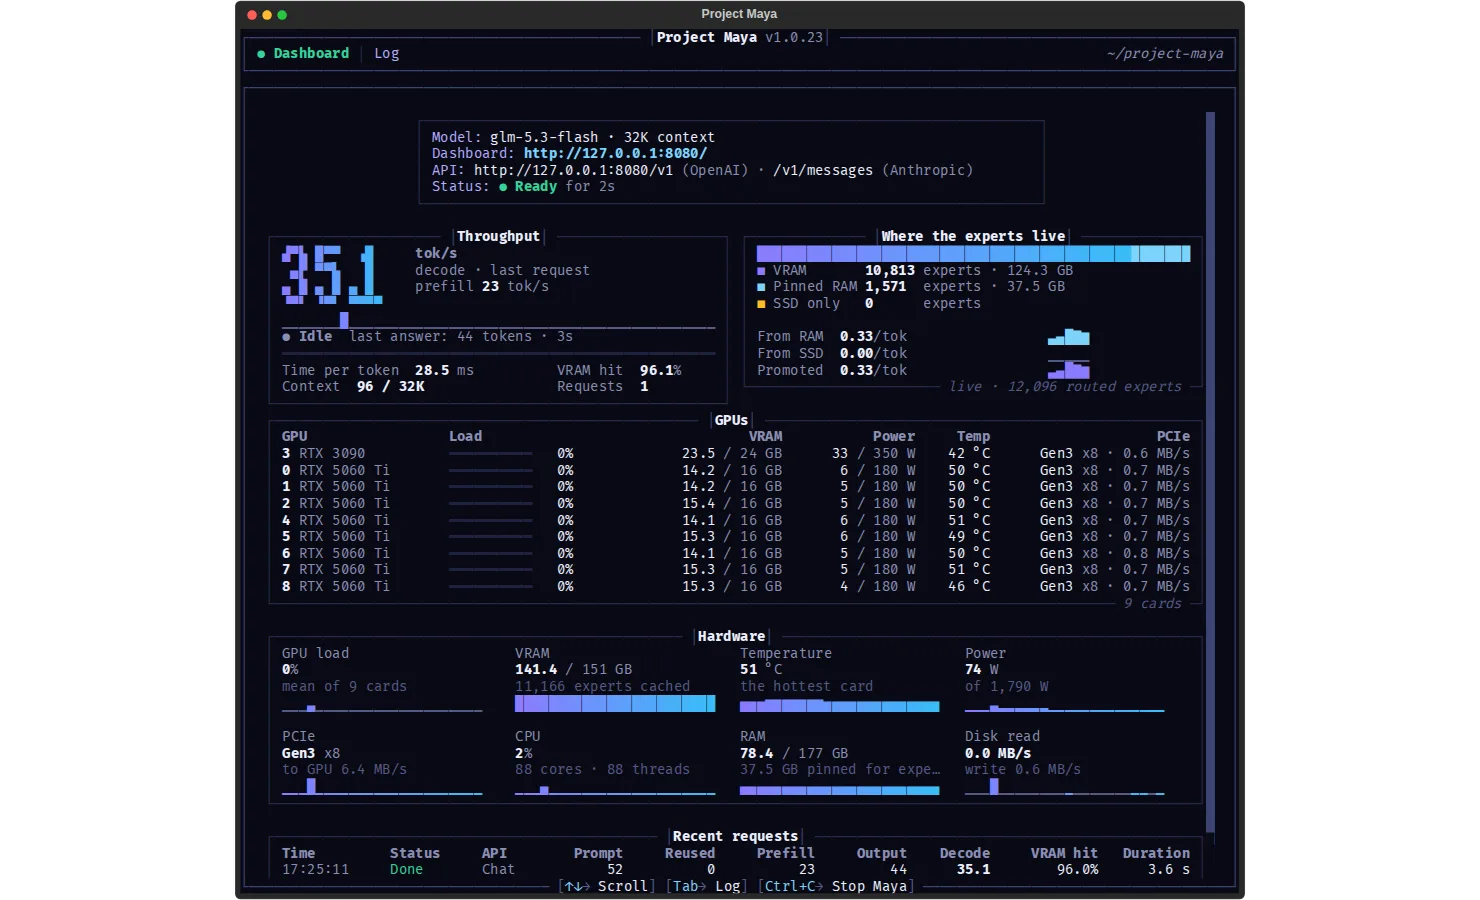Click the Done status in recent requests

pos(406,869)
